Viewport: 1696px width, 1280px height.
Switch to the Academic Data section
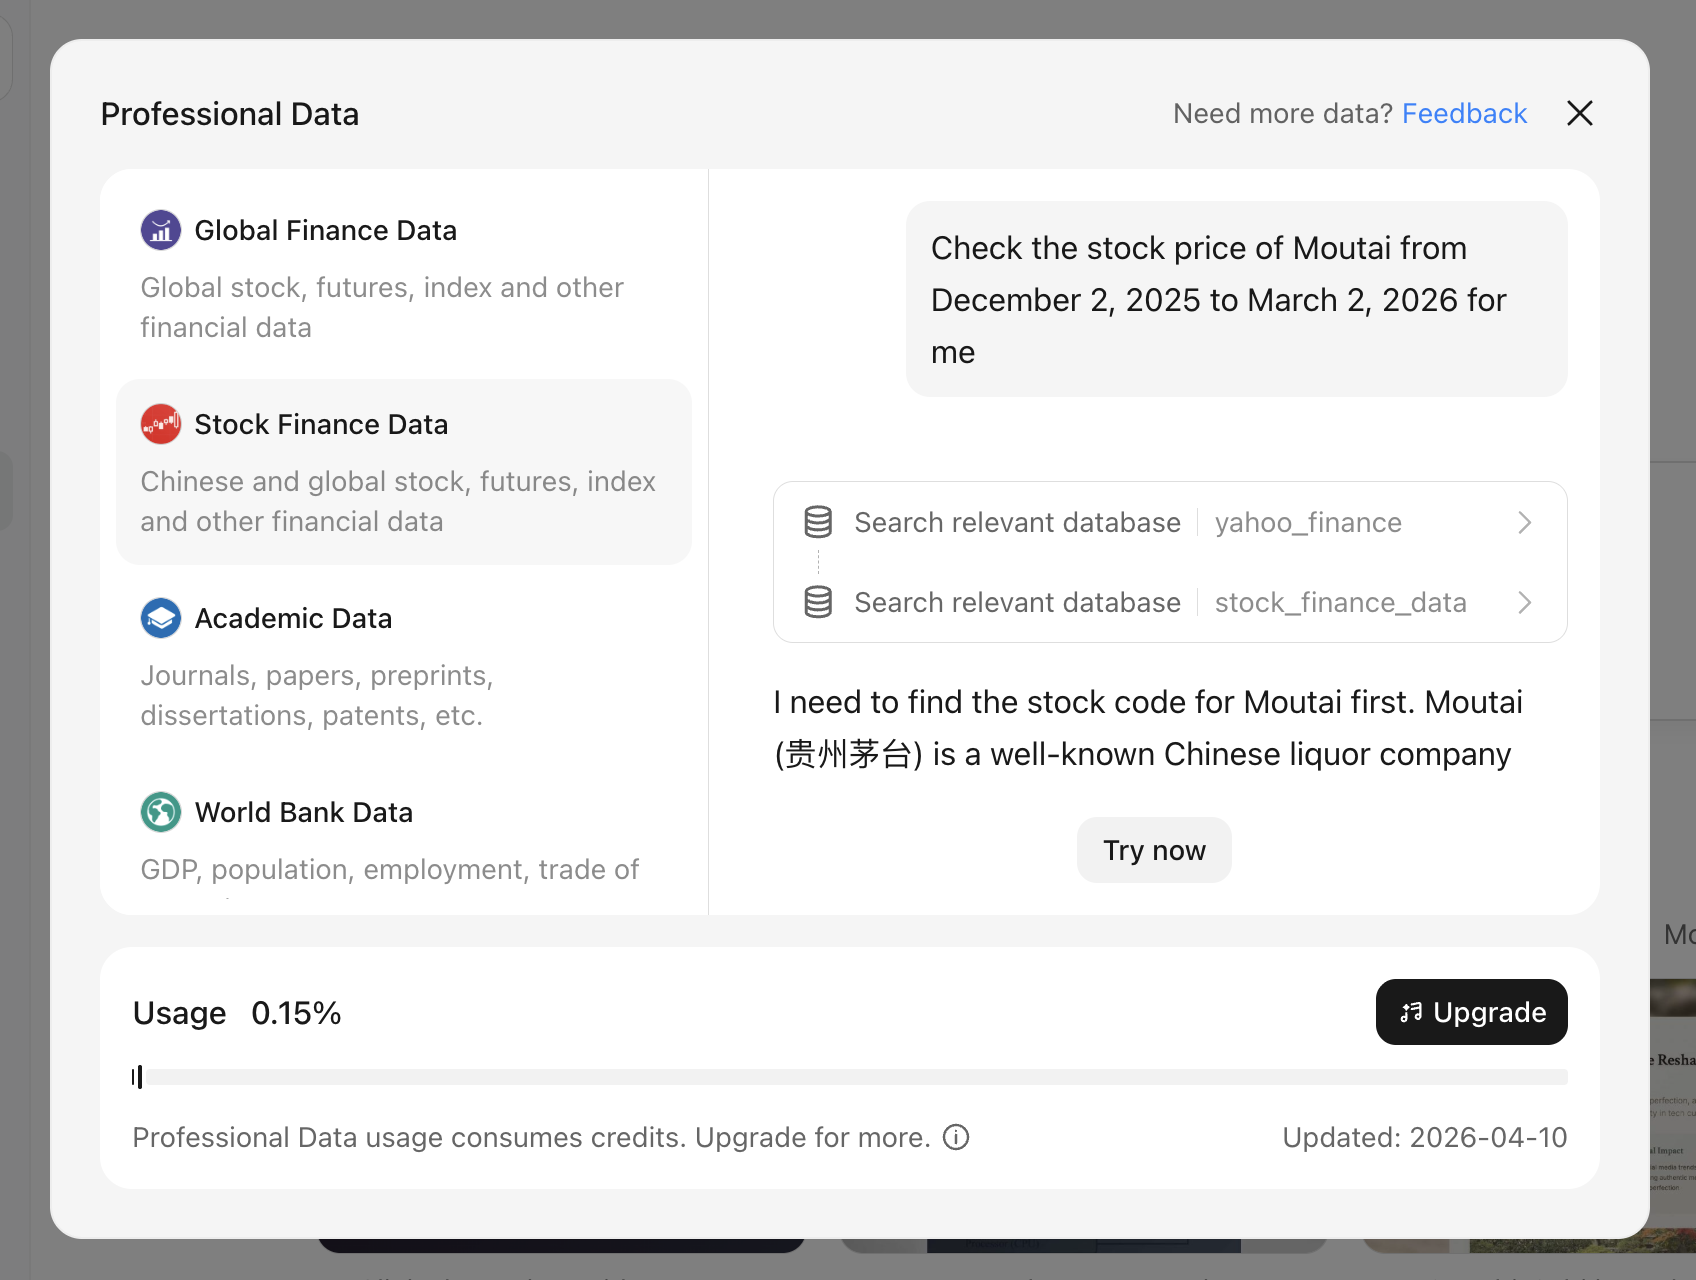(x=293, y=618)
